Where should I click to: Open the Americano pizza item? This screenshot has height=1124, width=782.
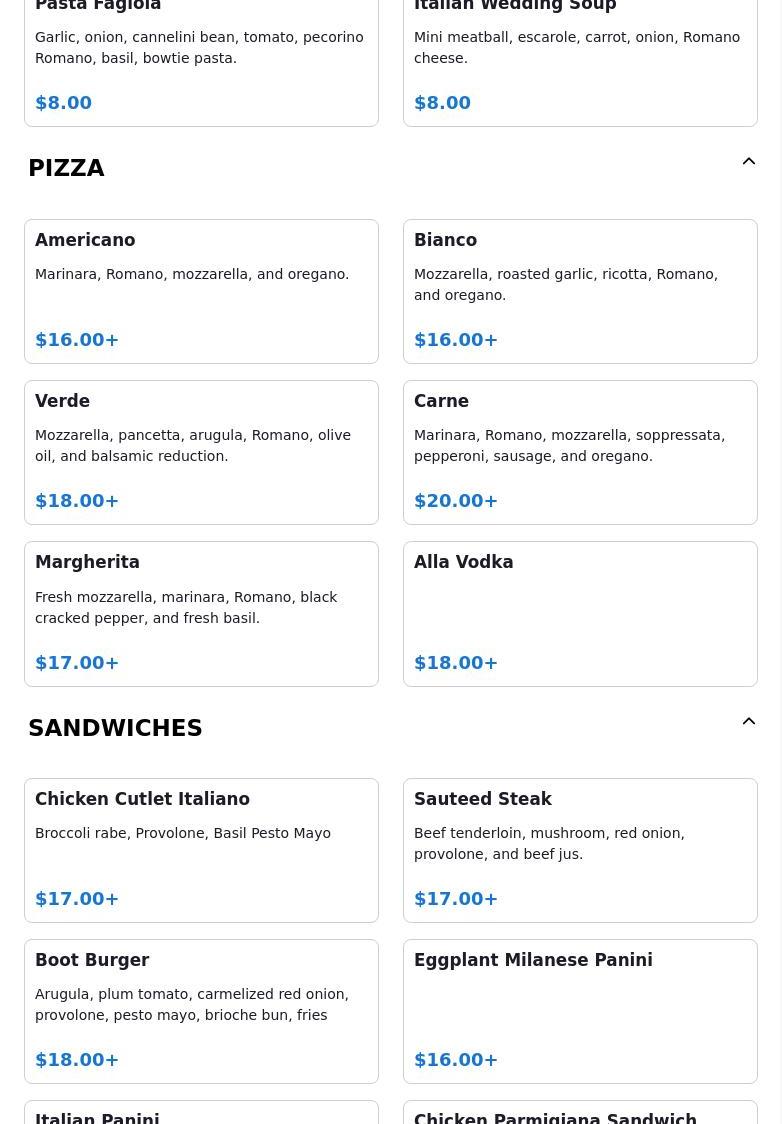tap(201, 292)
